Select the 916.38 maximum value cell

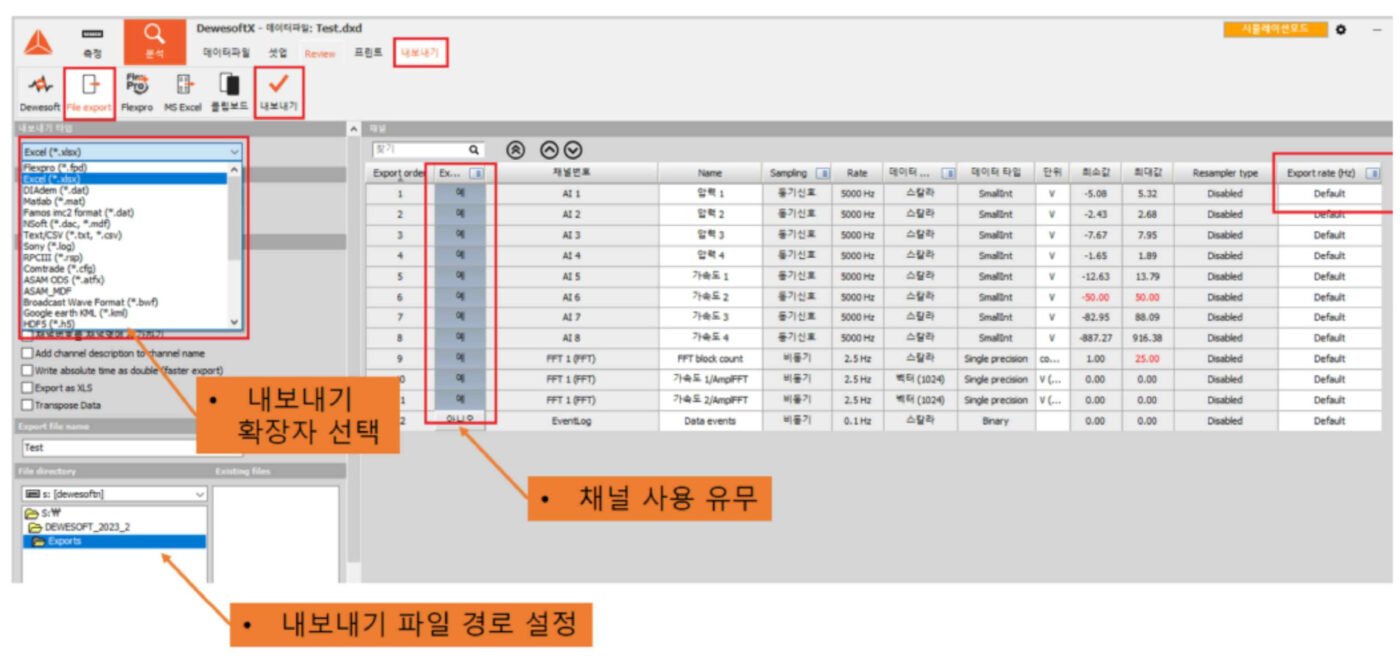coord(1147,338)
